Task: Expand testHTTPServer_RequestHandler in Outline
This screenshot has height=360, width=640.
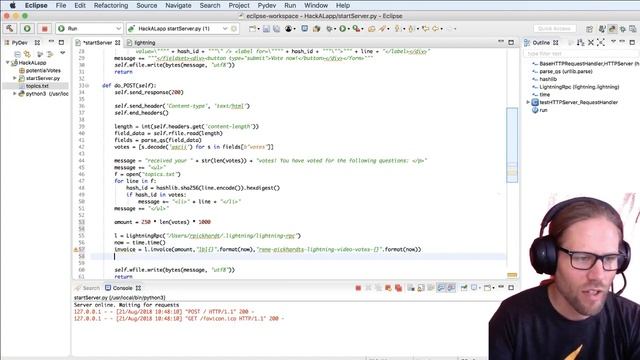Action: pyautogui.click(x=528, y=102)
